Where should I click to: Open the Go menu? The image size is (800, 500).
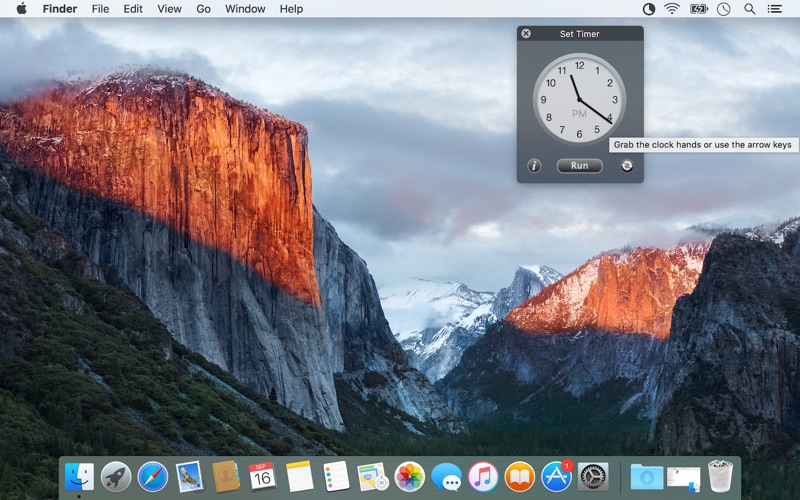tap(203, 9)
